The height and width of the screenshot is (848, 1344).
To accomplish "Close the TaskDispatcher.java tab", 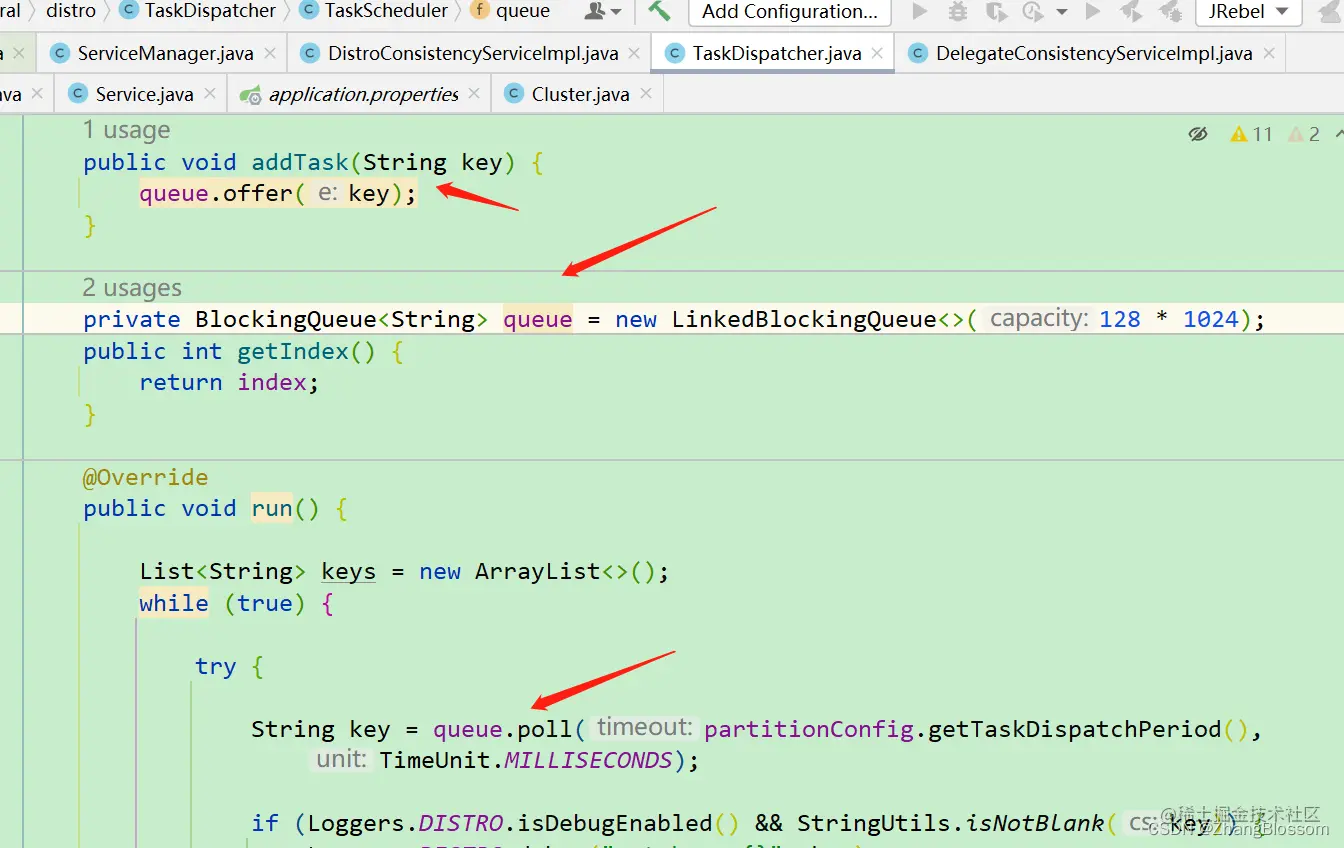I will [877, 53].
